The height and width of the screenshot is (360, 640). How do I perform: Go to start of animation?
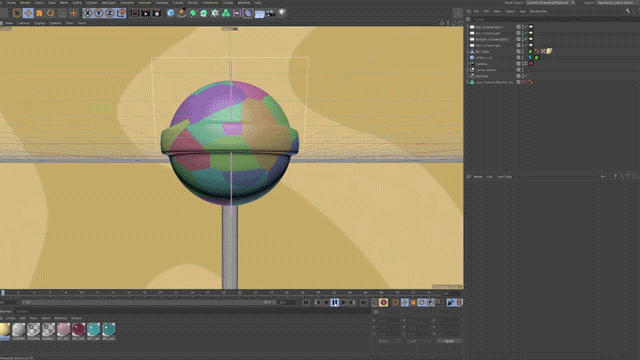click(x=306, y=302)
